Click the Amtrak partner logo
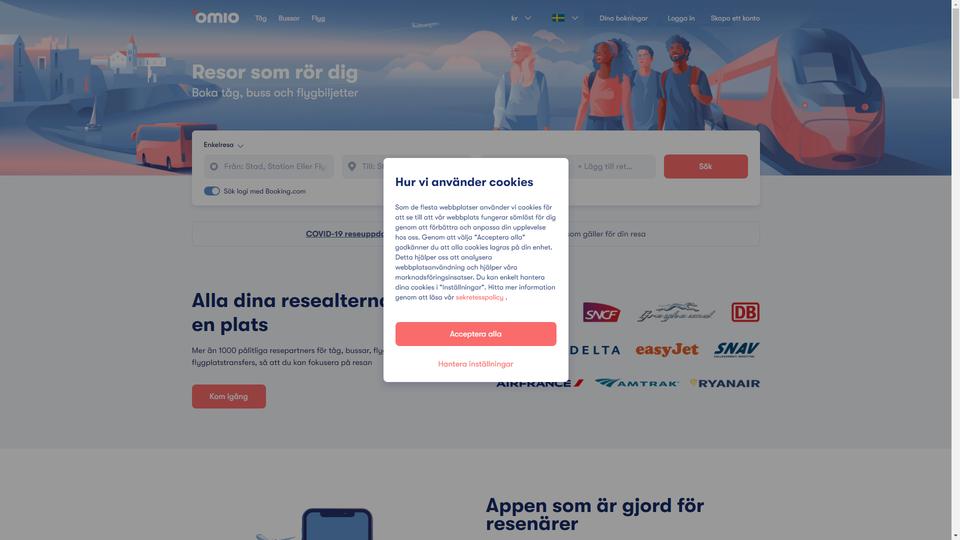Viewport: 960px width, 540px height. pyautogui.click(x=636, y=383)
